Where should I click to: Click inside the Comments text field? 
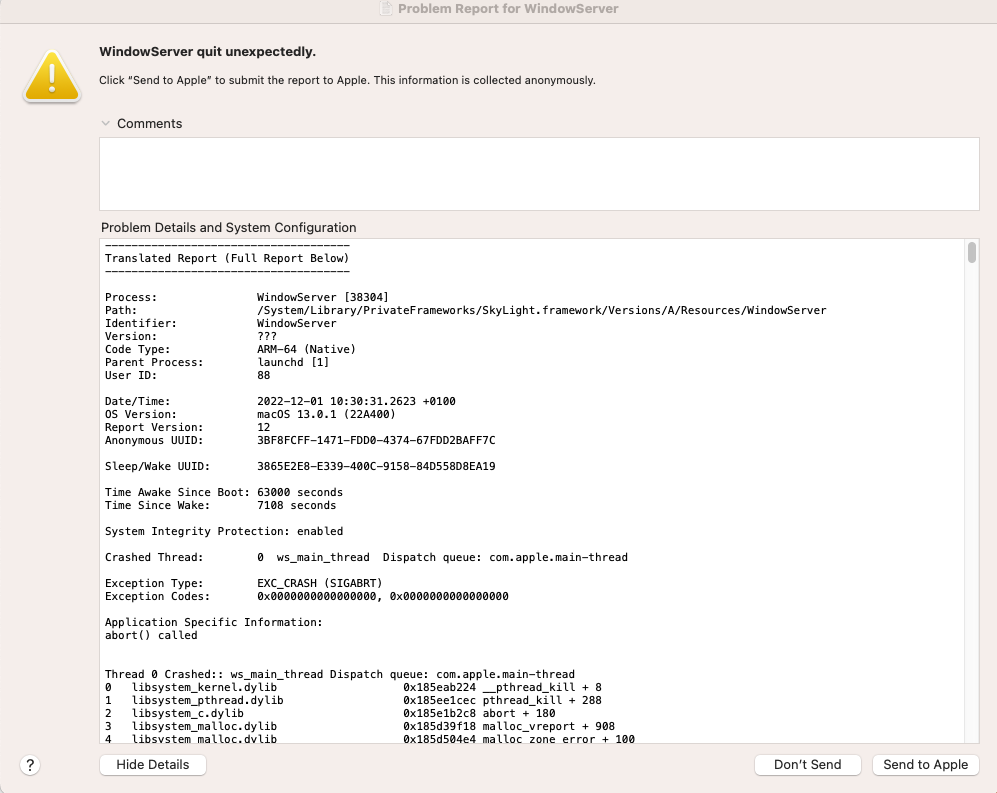(539, 174)
